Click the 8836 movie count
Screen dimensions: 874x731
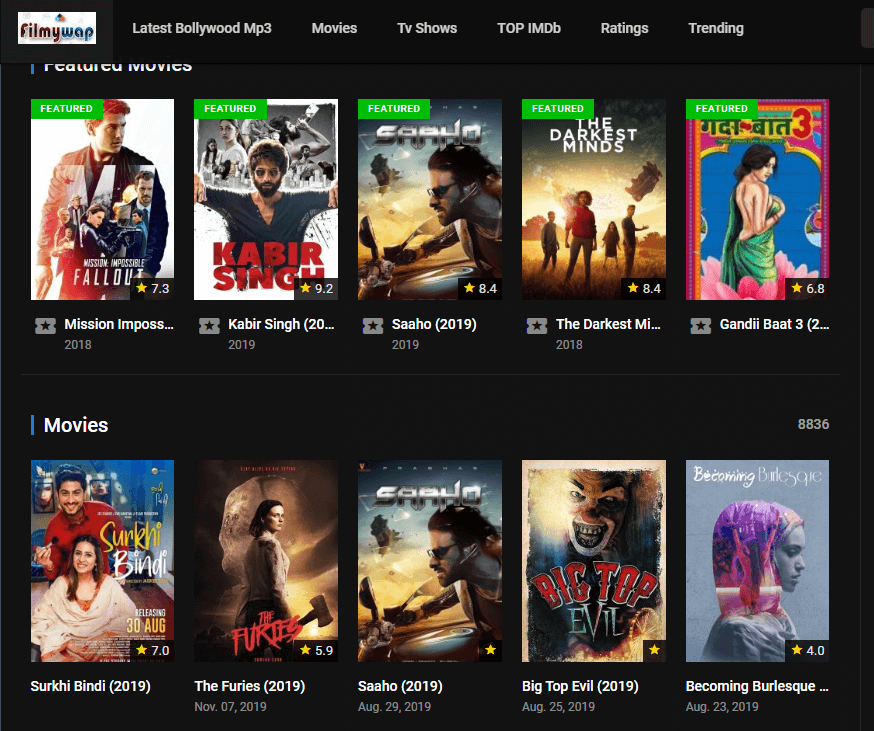(813, 424)
